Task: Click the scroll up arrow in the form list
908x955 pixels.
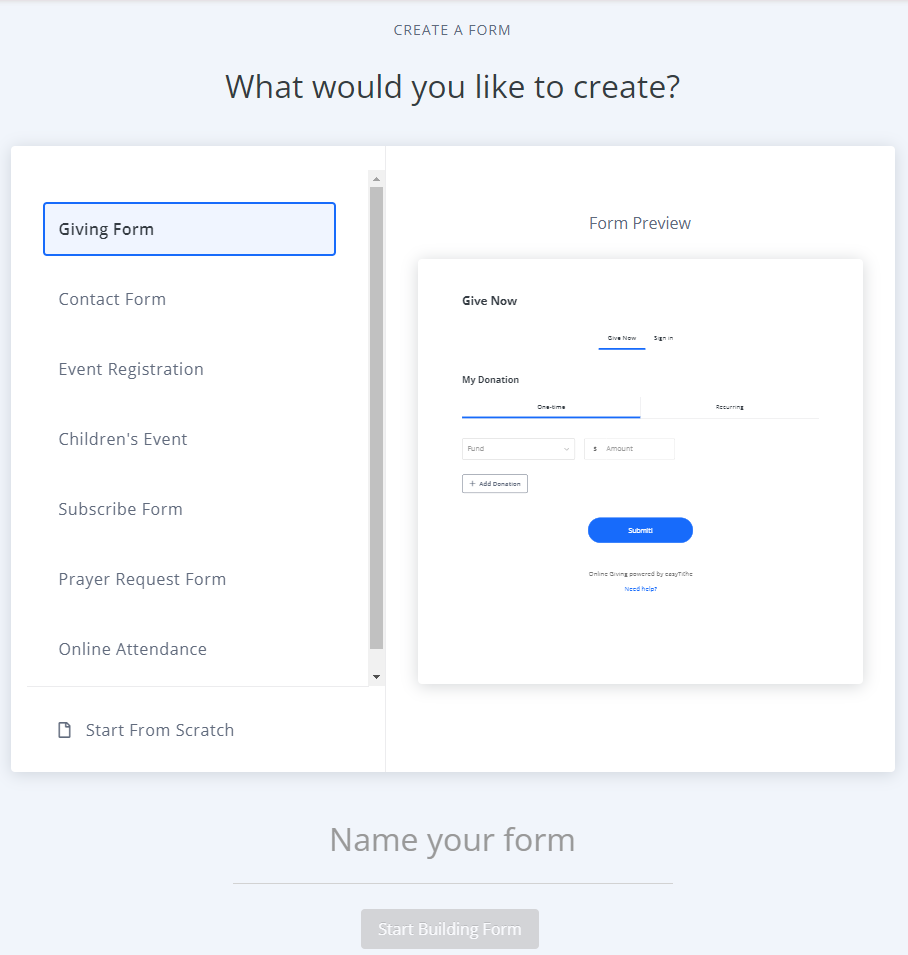Action: (x=376, y=179)
